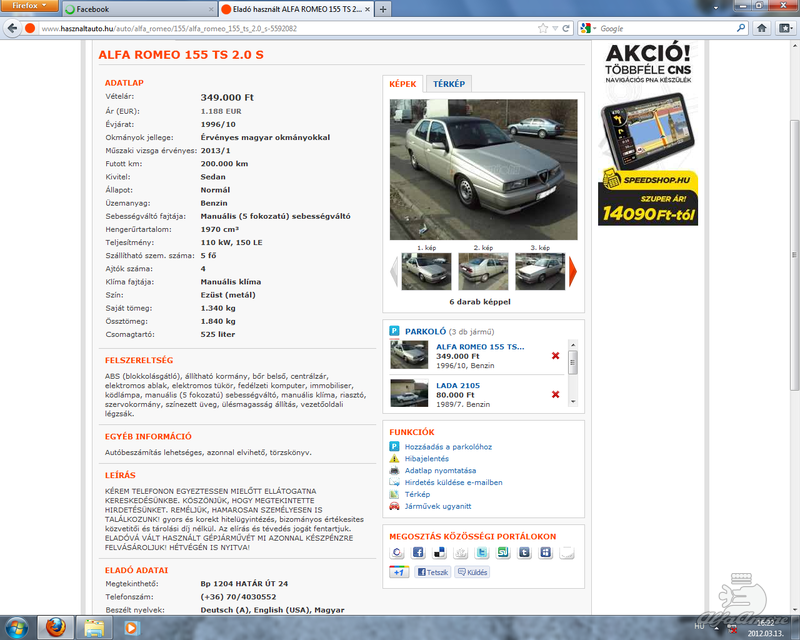Click the Járművek ugyanitt link

click(x=438, y=506)
